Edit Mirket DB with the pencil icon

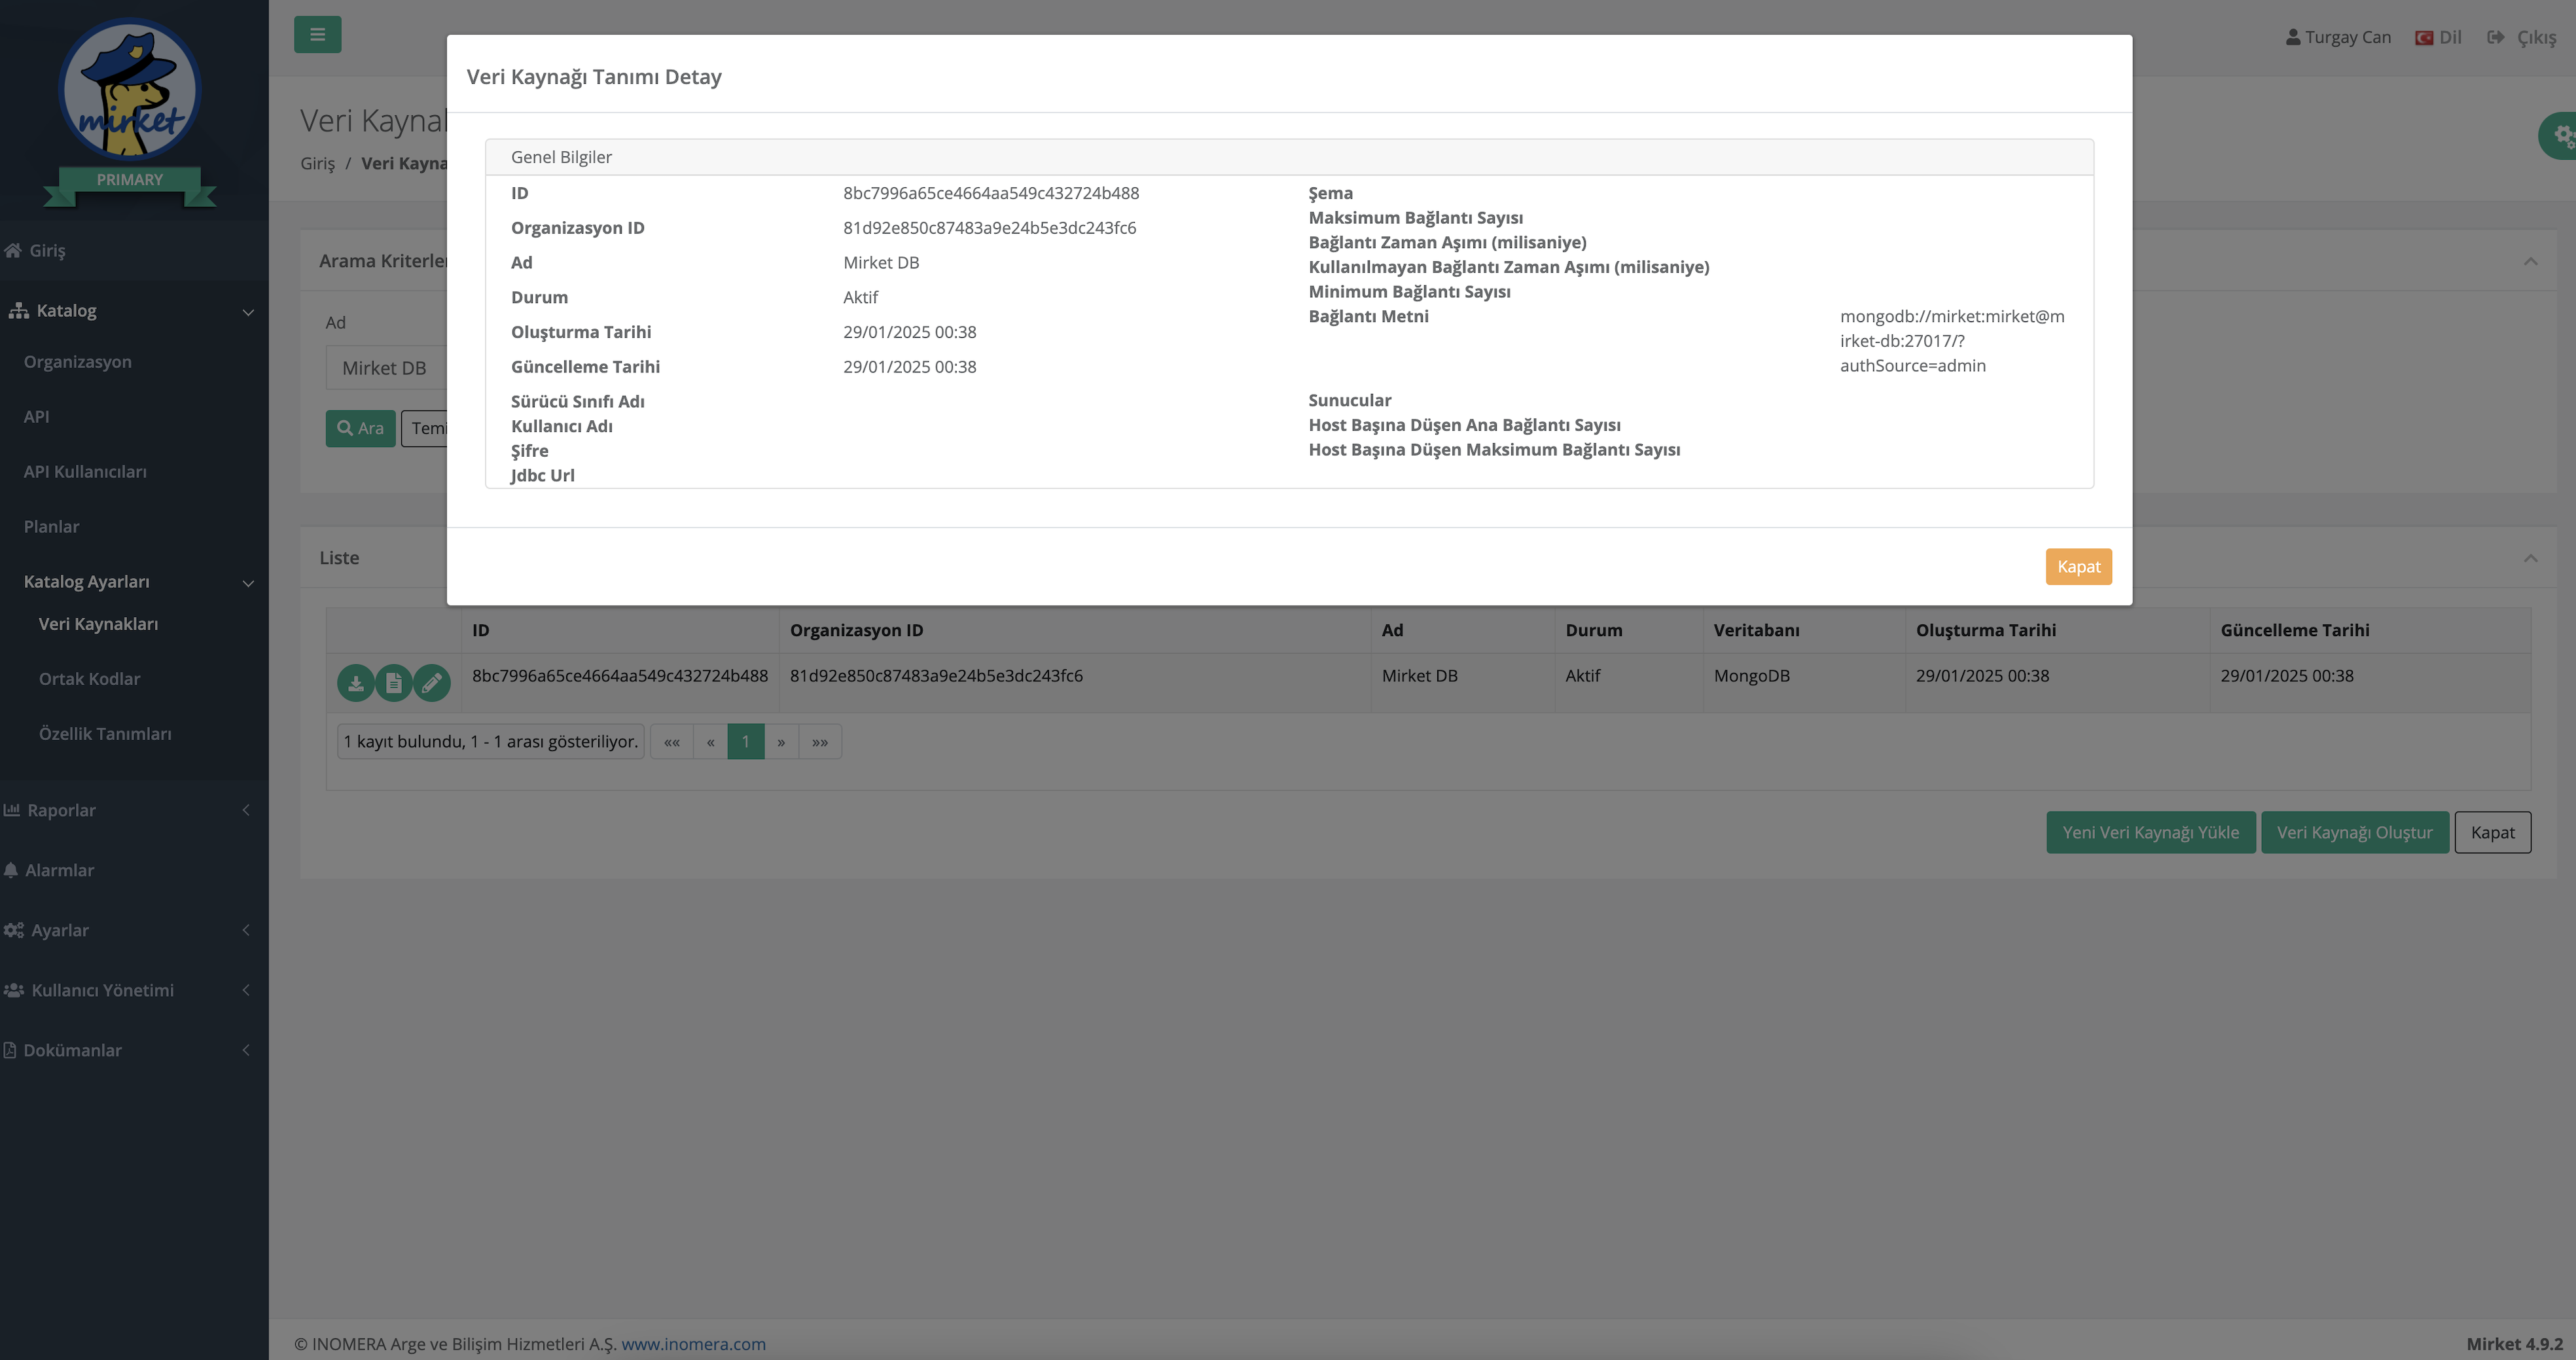(x=431, y=683)
